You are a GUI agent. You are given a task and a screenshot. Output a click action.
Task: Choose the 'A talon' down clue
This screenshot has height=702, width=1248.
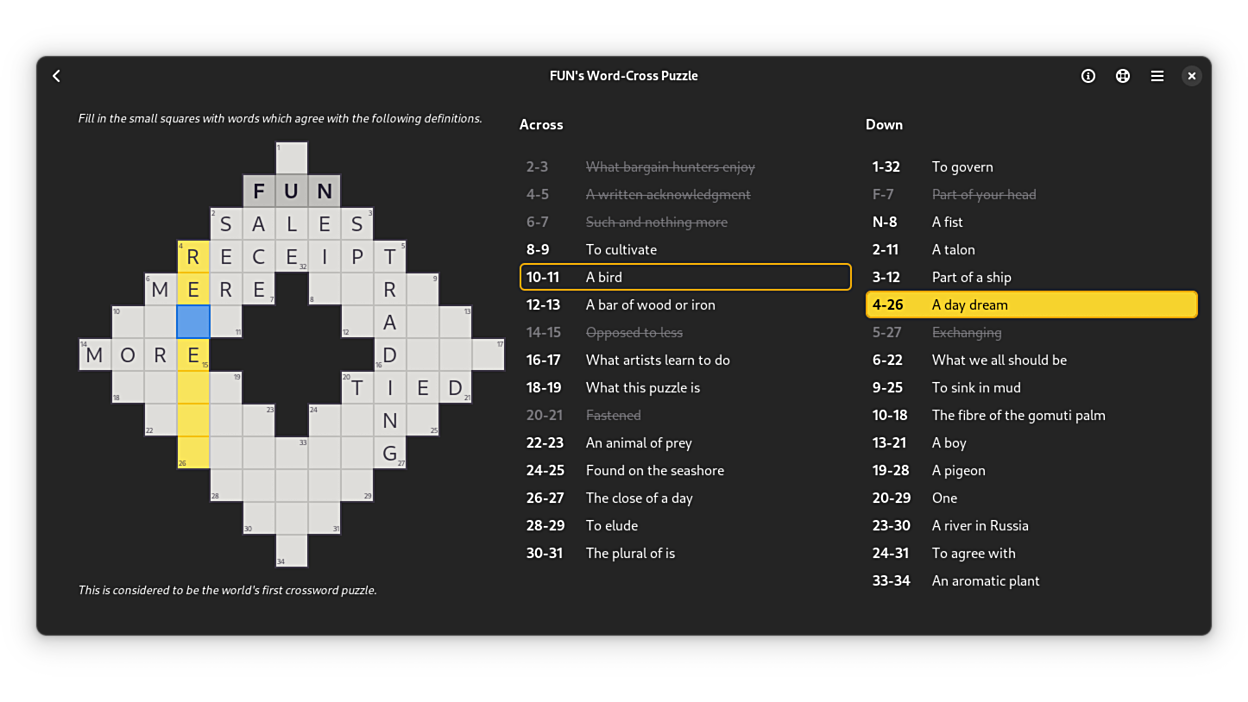point(1031,250)
